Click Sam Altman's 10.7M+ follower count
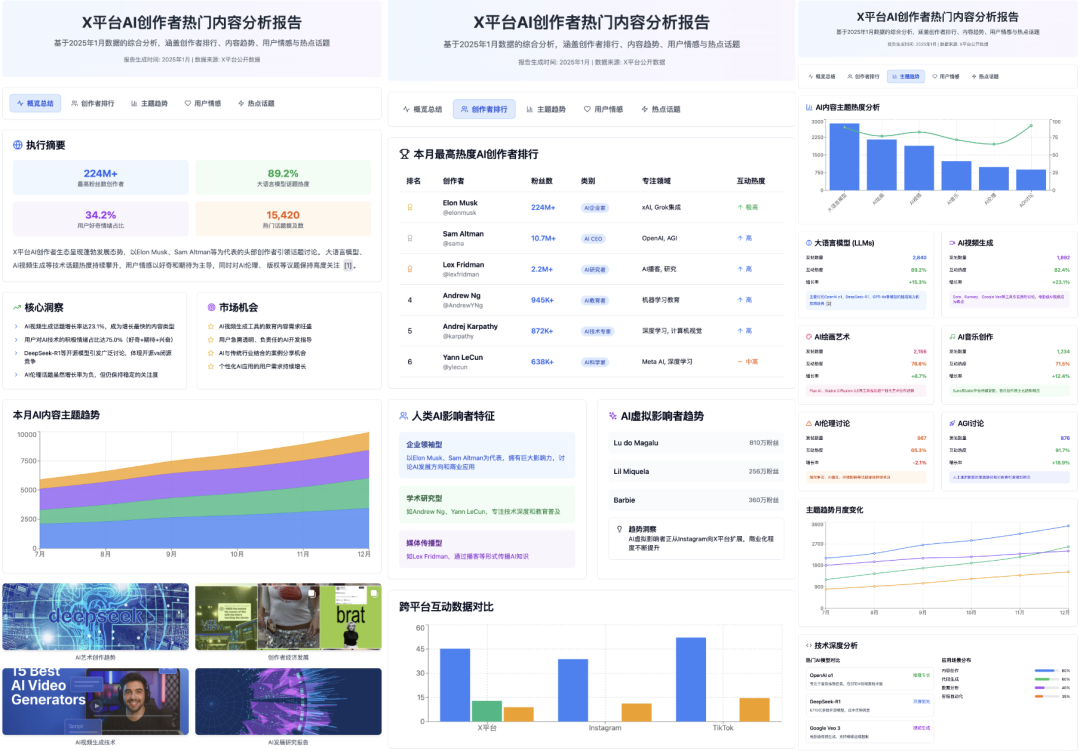The height and width of the screenshot is (751, 1080). [x=543, y=238]
